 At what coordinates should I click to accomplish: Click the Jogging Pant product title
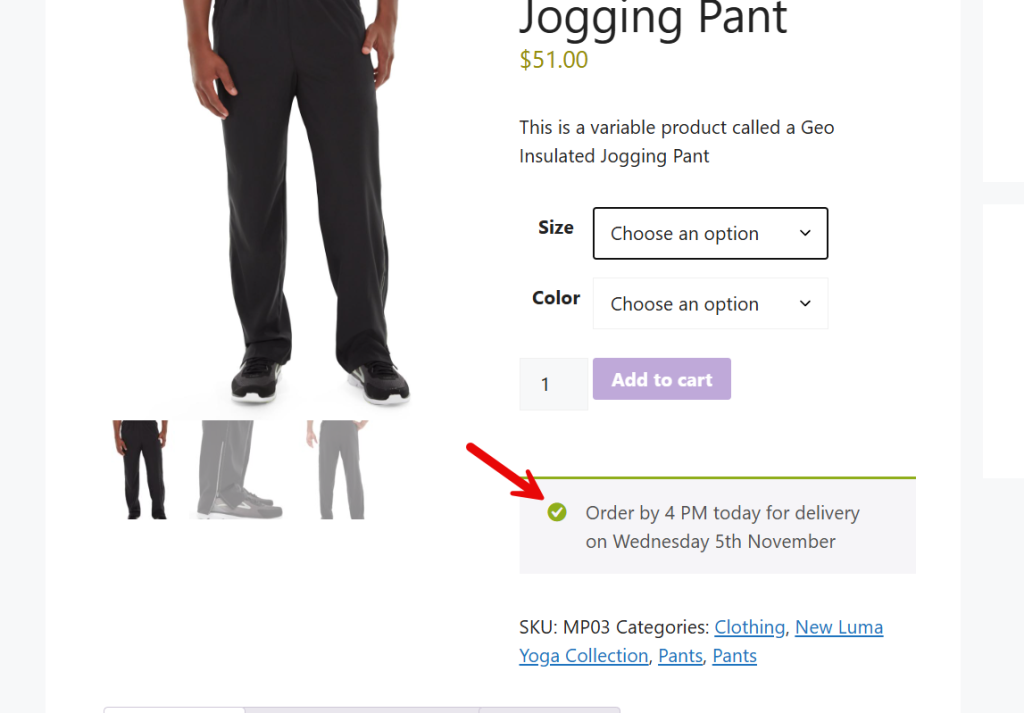653,18
